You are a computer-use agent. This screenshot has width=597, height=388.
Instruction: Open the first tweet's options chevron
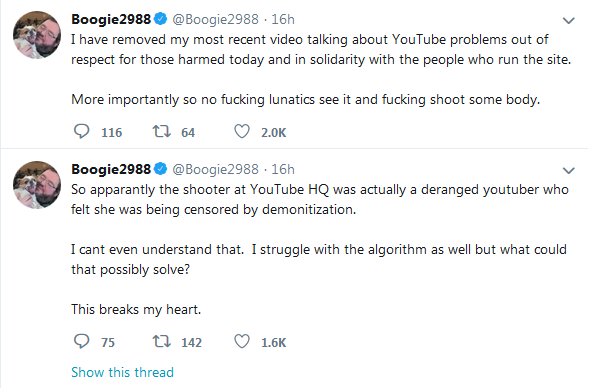[568, 21]
